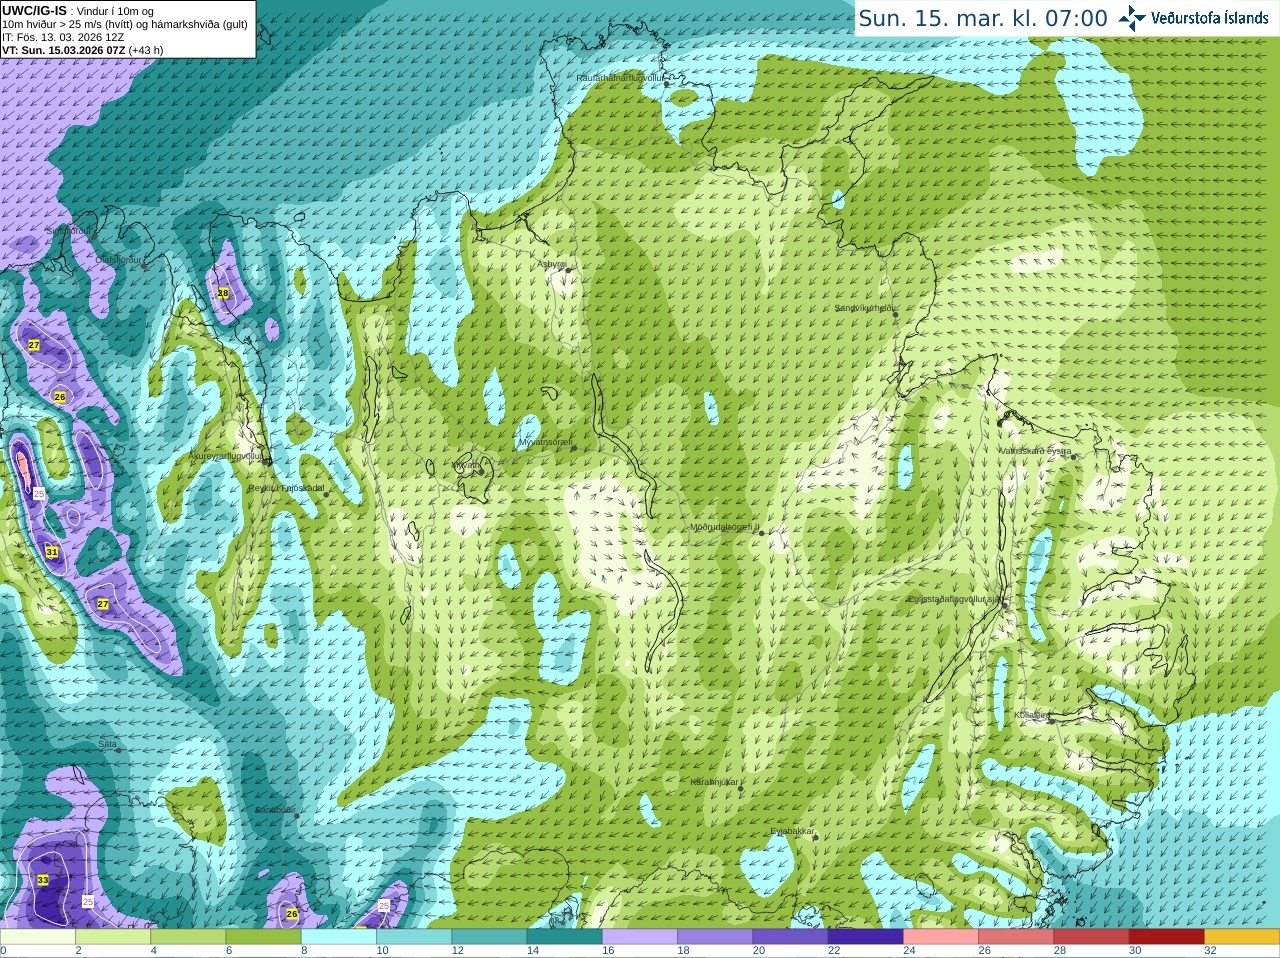Click the Mývatnsöræfi station label
Viewport: 1280px width, 958px height.
click(x=545, y=441)
